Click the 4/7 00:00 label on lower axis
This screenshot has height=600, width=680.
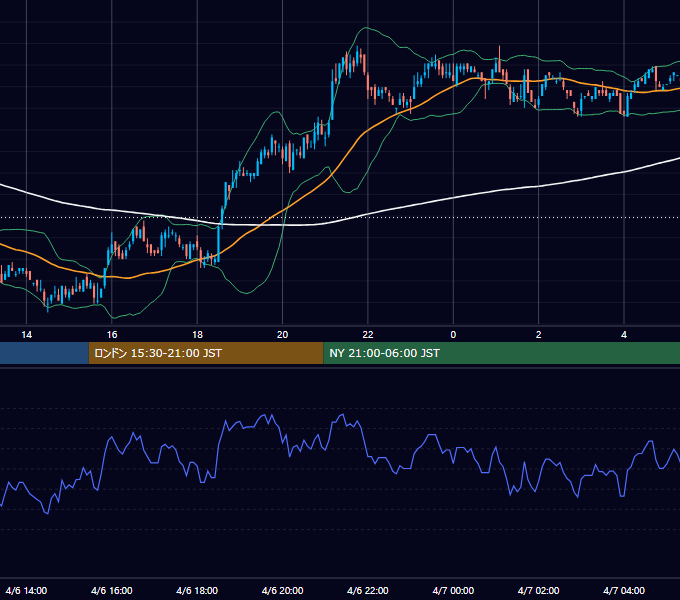pos(453,590)
